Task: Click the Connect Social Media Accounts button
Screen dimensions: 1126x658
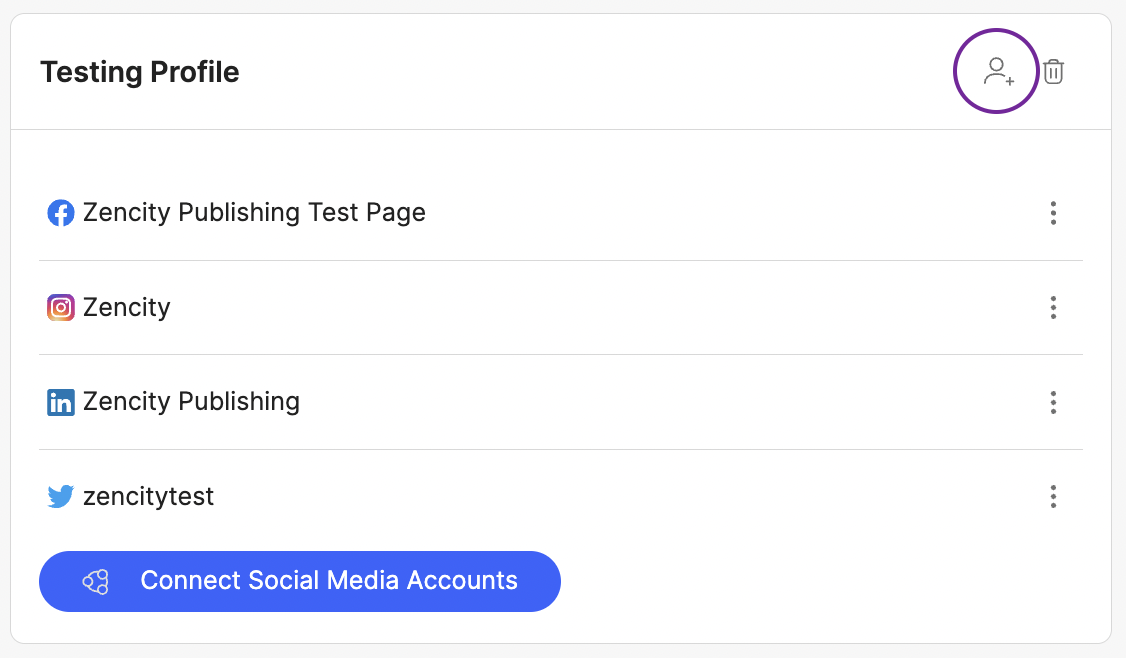Action: (299, 581)
